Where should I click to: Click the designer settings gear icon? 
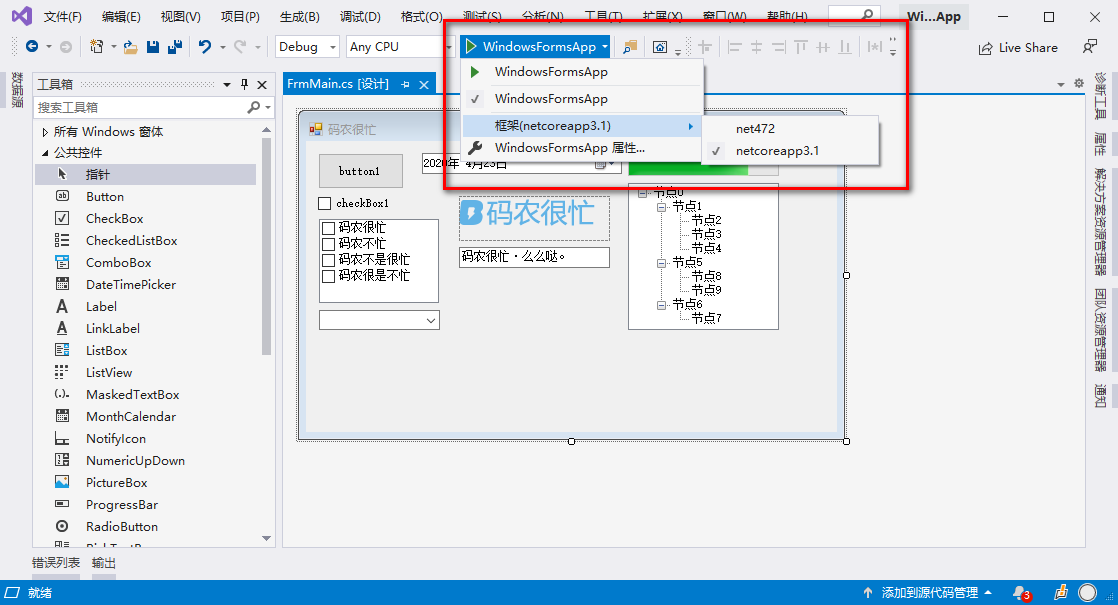(1079, 83)
